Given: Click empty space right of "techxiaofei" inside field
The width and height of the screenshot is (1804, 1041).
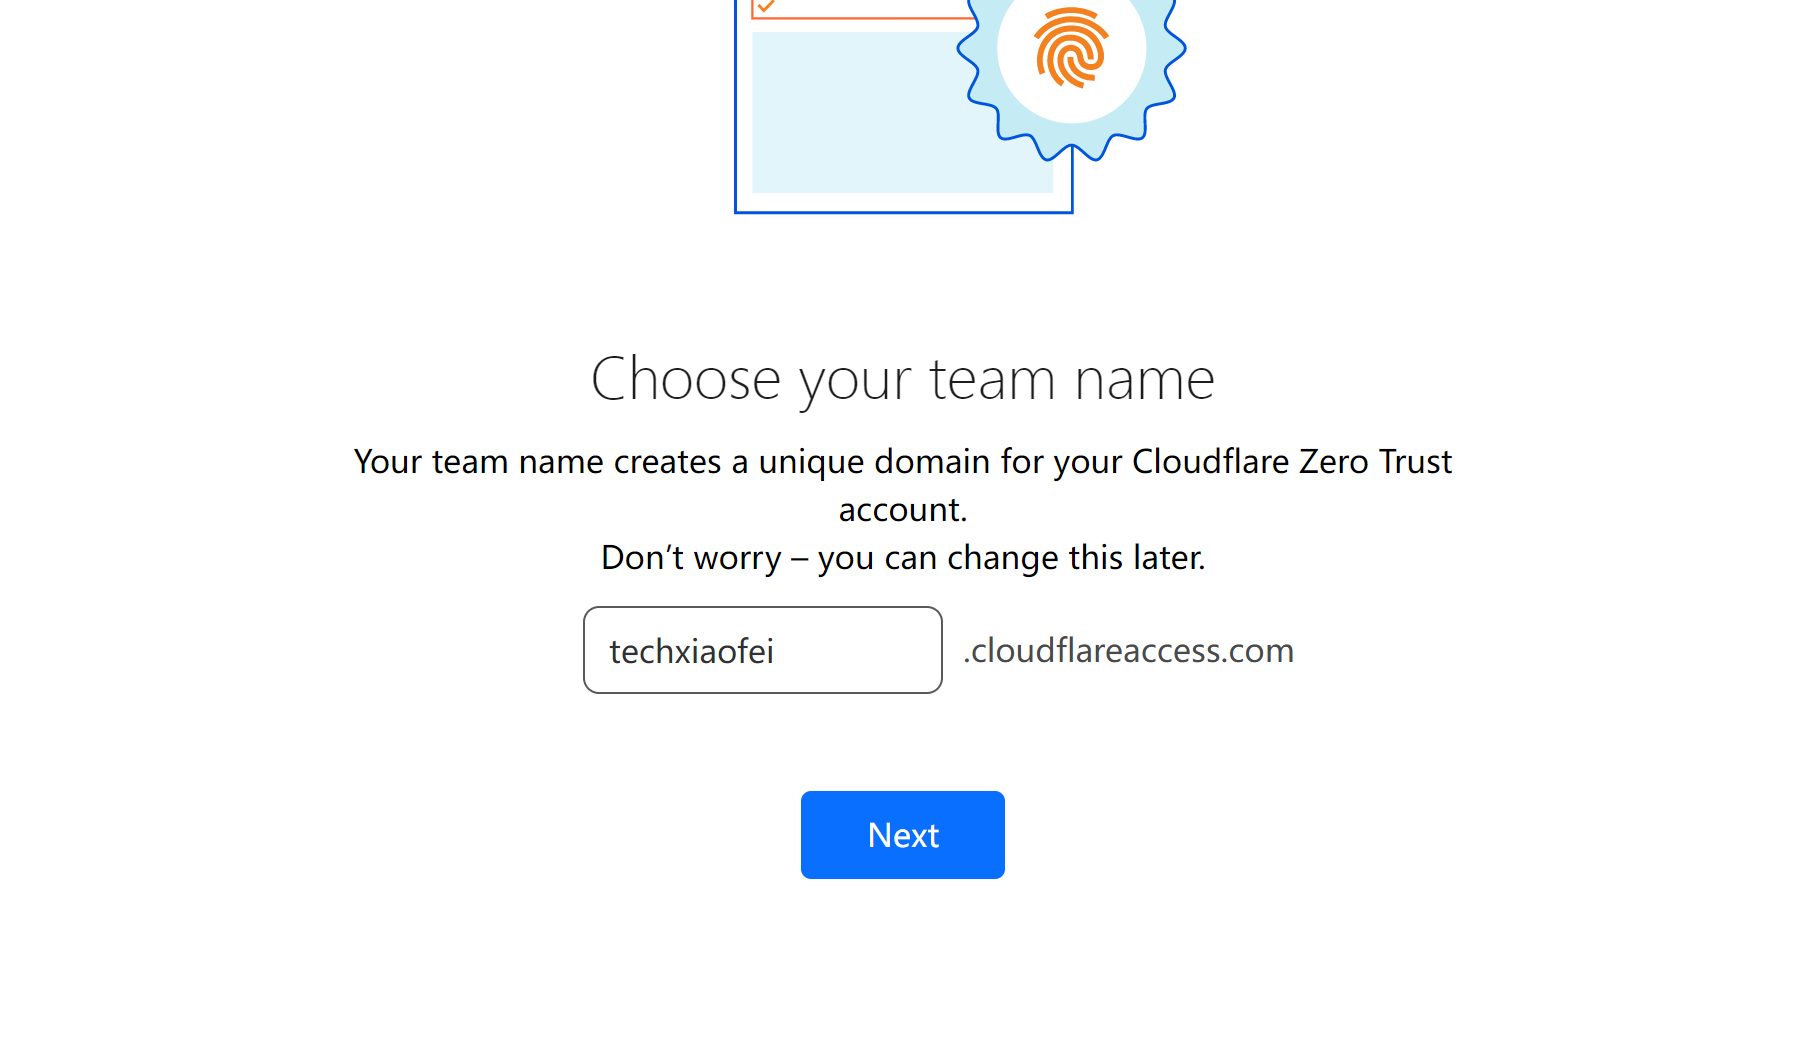Looking at the screenshot, I should tap(860, 650).
